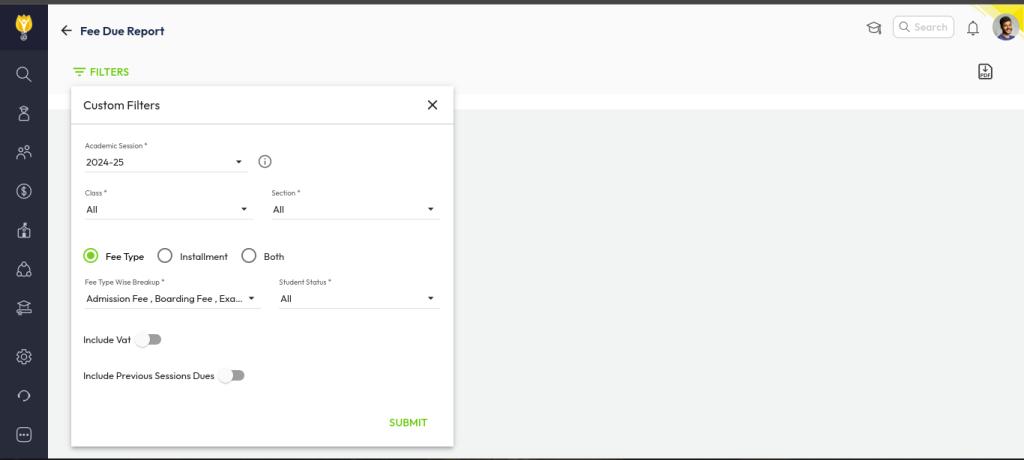Open the settings gear in sidebar

tap(24, 357)
